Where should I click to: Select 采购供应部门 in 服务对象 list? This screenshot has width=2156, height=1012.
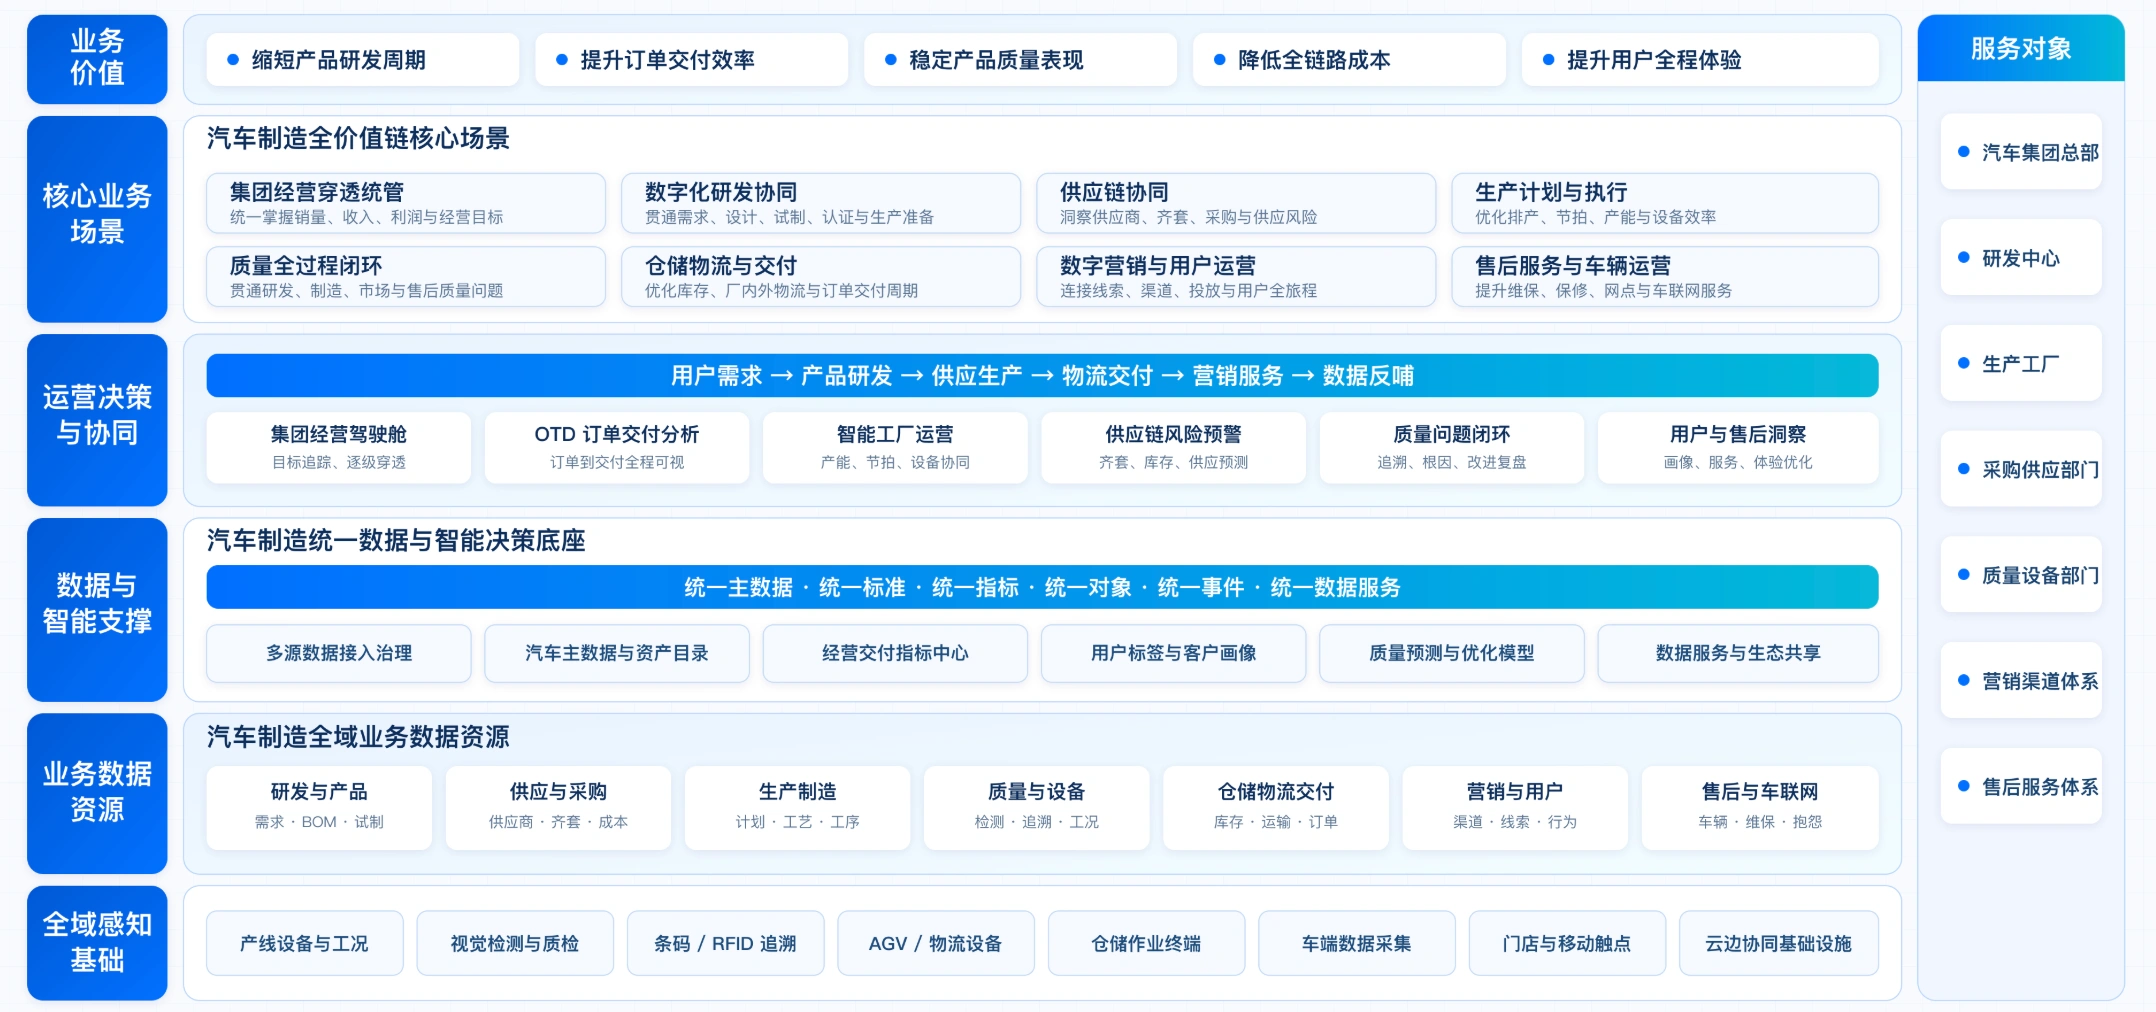coord(2021,469)
